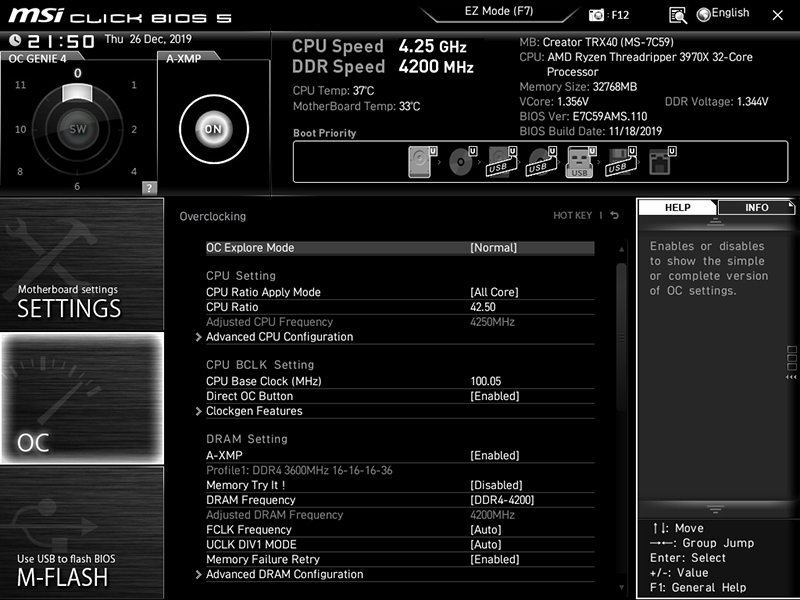Screen dimensions: 800x600
Task: Click the system clock icon
Action: pos(15,40)
